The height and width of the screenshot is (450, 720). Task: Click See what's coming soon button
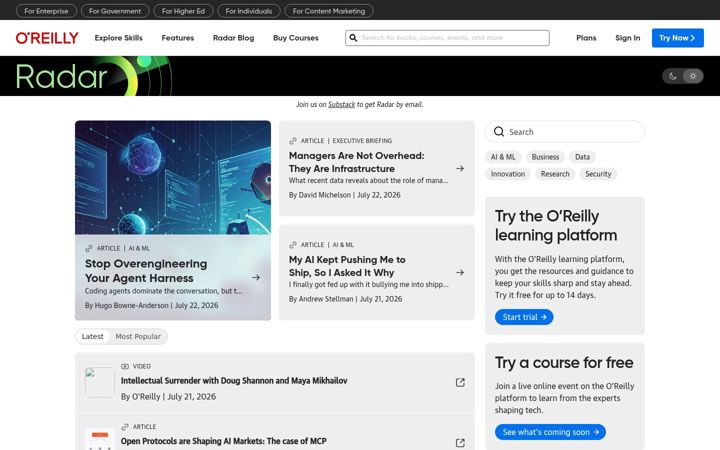click(550, 432)
